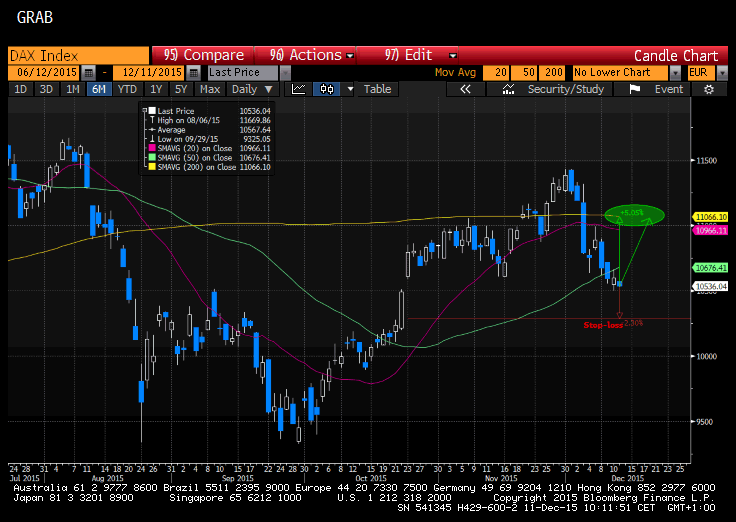Select the 1Y range tab

click(x=156, y=89)
